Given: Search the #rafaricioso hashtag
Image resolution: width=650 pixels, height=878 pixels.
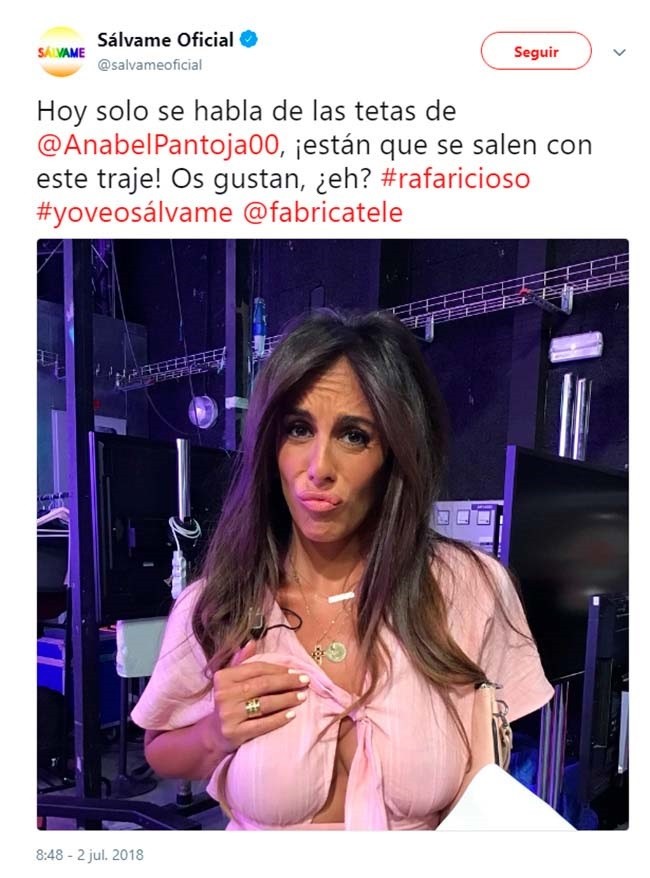Looking at the screenshot, I should click(455, 179).
